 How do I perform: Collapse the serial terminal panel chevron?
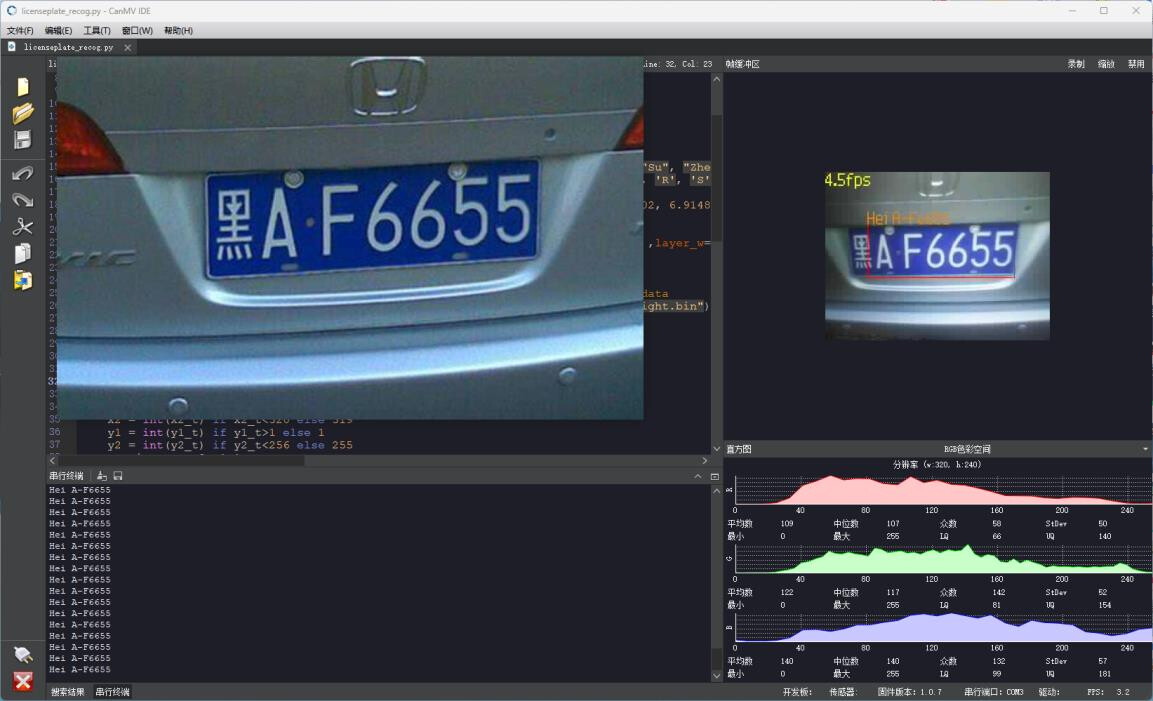tap(698, 476)
